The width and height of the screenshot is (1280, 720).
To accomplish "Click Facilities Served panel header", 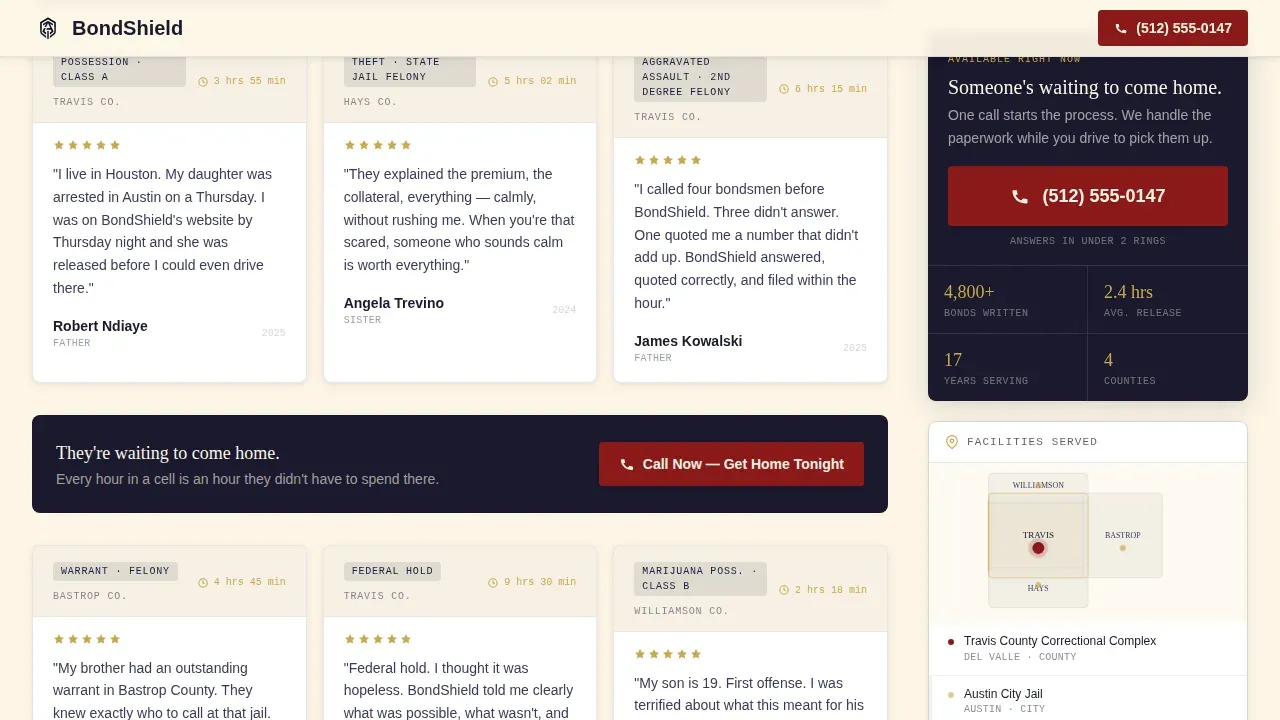I will click(x=1088, y=442).
